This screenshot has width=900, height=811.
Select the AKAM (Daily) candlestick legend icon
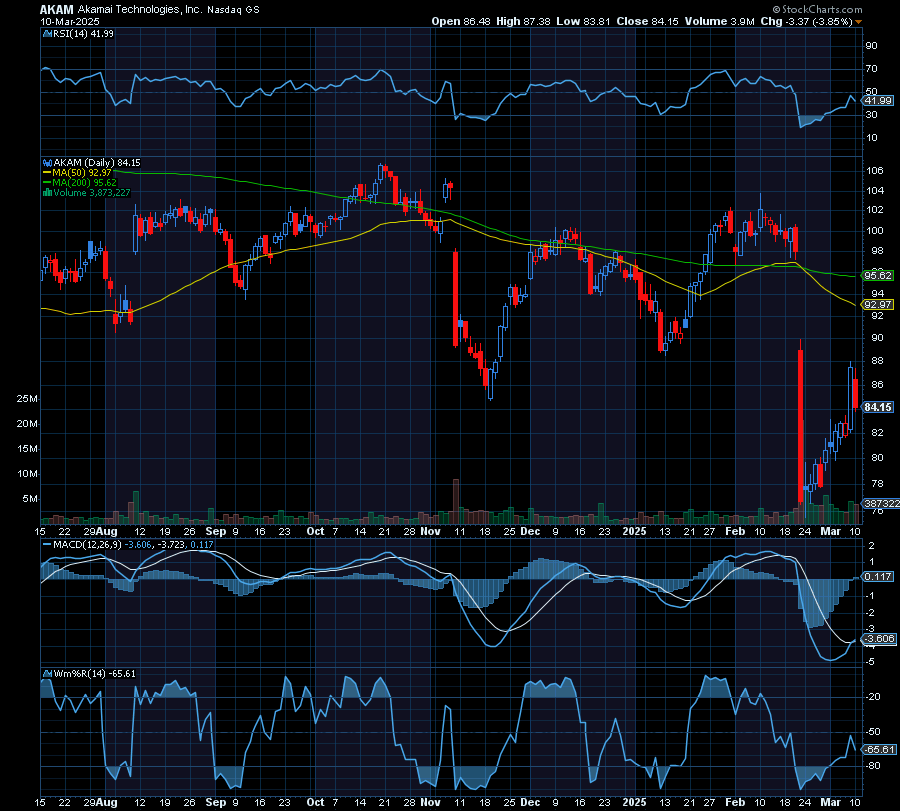click(46, 161)
